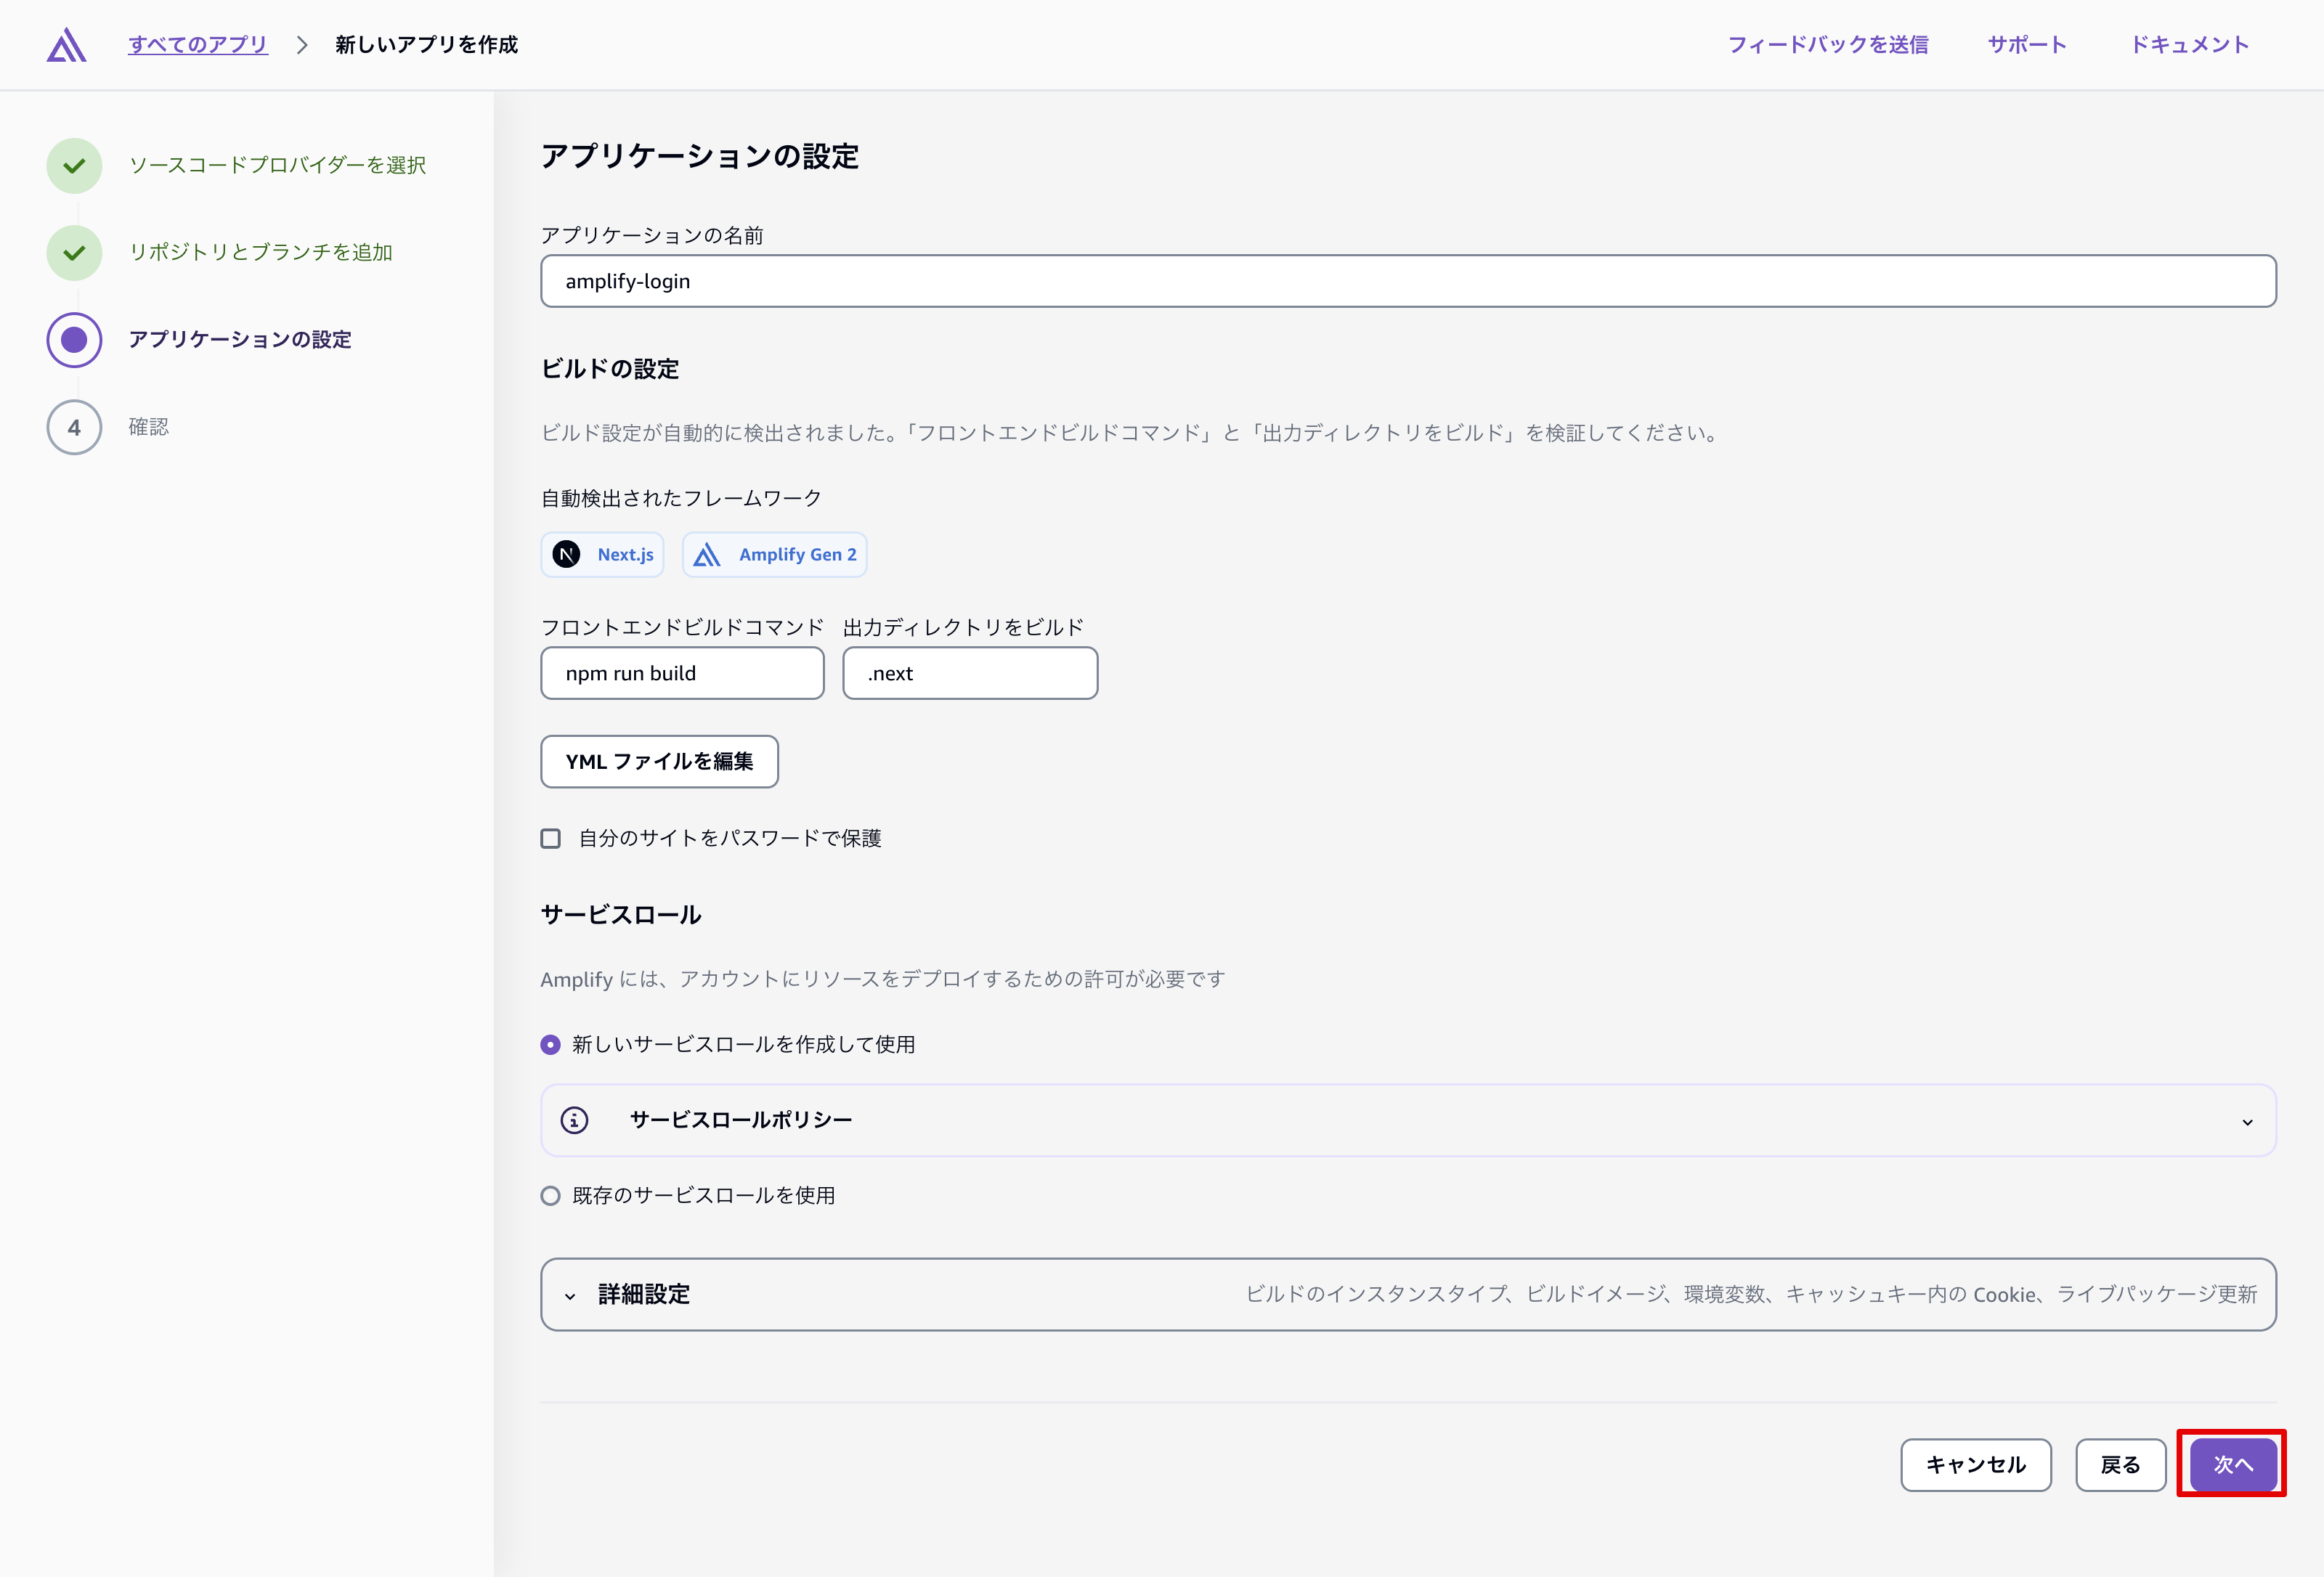Screen dimensions: 2324x1577
Task: Click the step 1 green checkmark icon
Action: pos(74,166)
